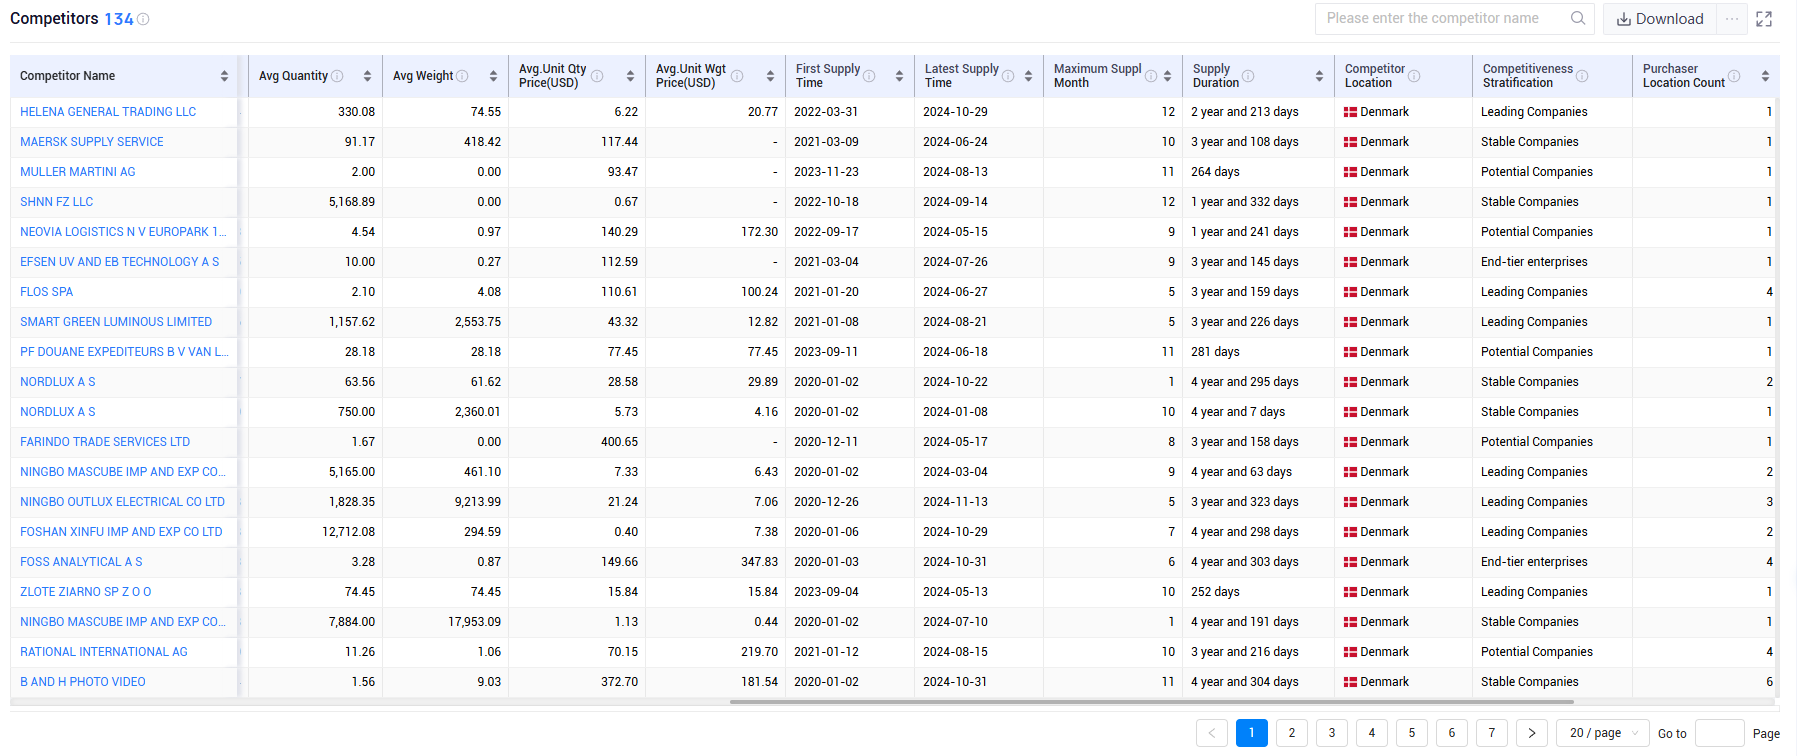Open HELENA GENERAL TRADING LLC link
The image size is (1797, 756).
click(x=108, y=112)
